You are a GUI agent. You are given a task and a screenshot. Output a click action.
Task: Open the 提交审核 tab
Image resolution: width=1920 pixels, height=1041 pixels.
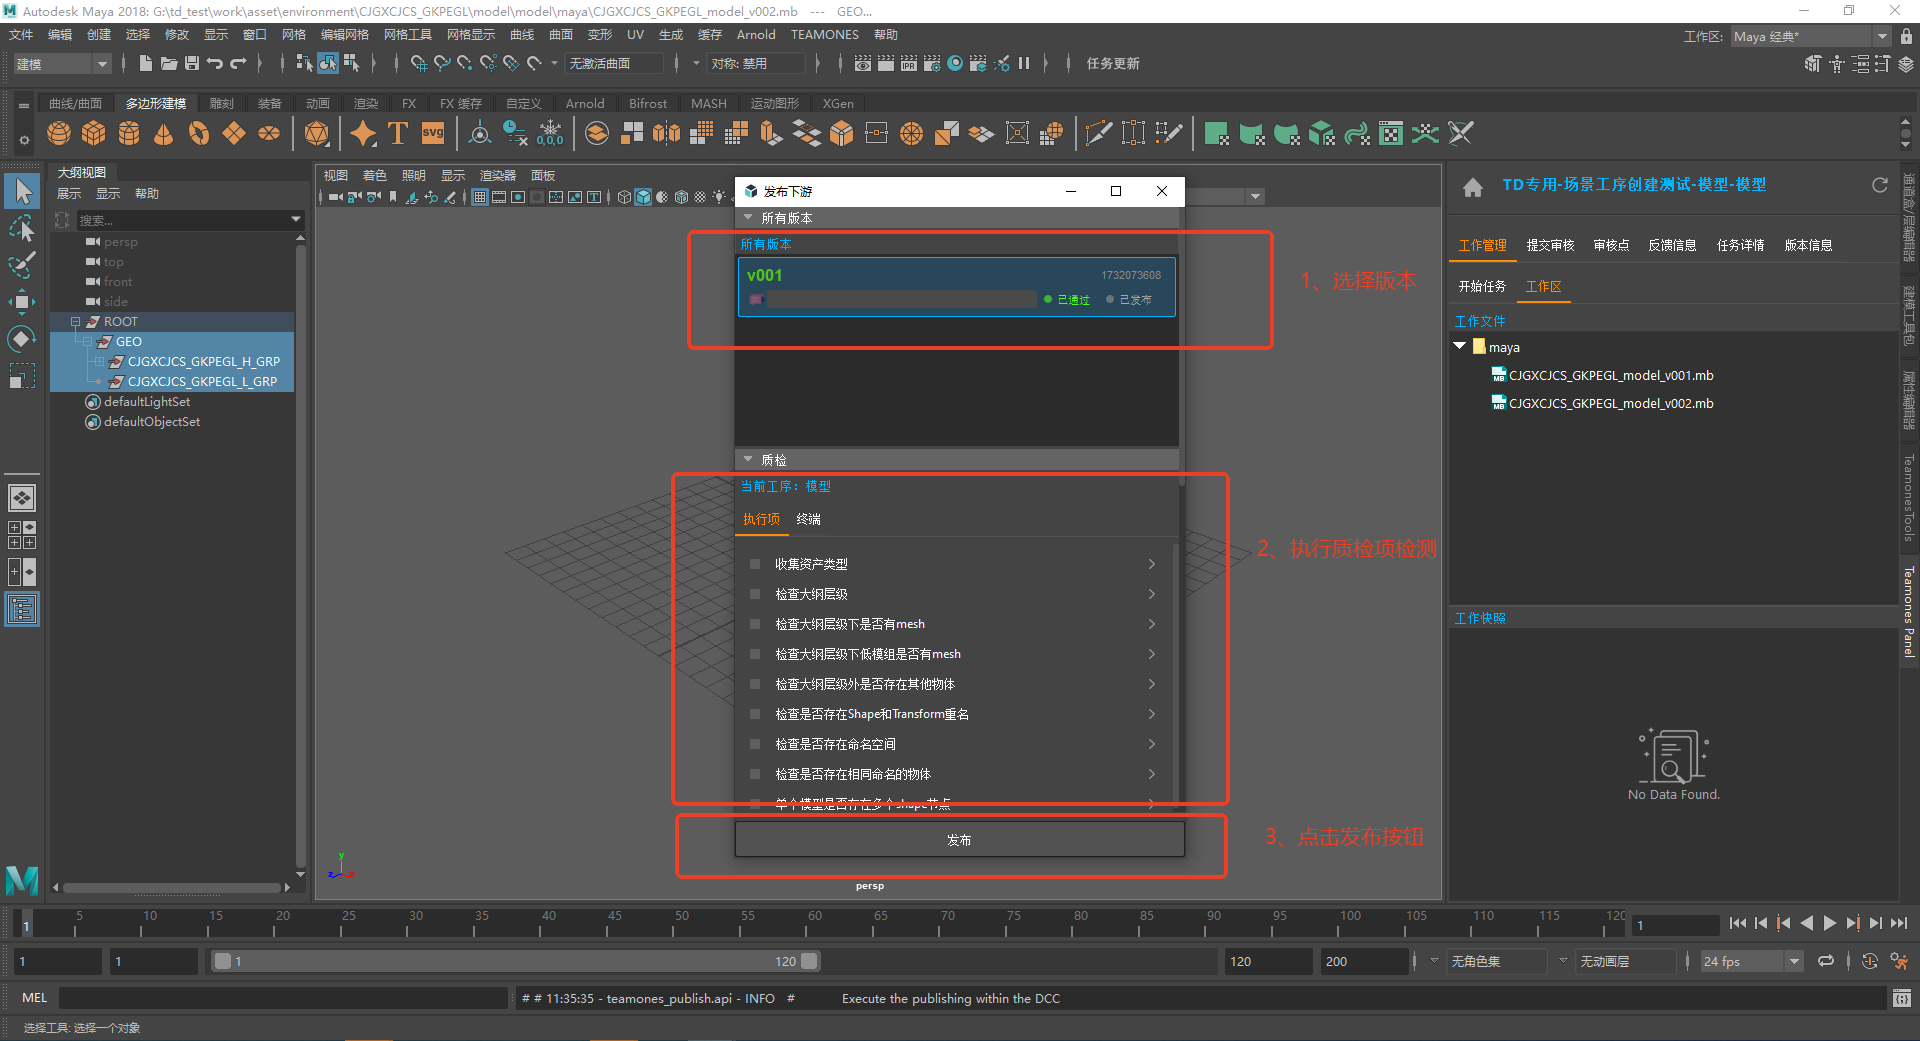coord(1549,245)
